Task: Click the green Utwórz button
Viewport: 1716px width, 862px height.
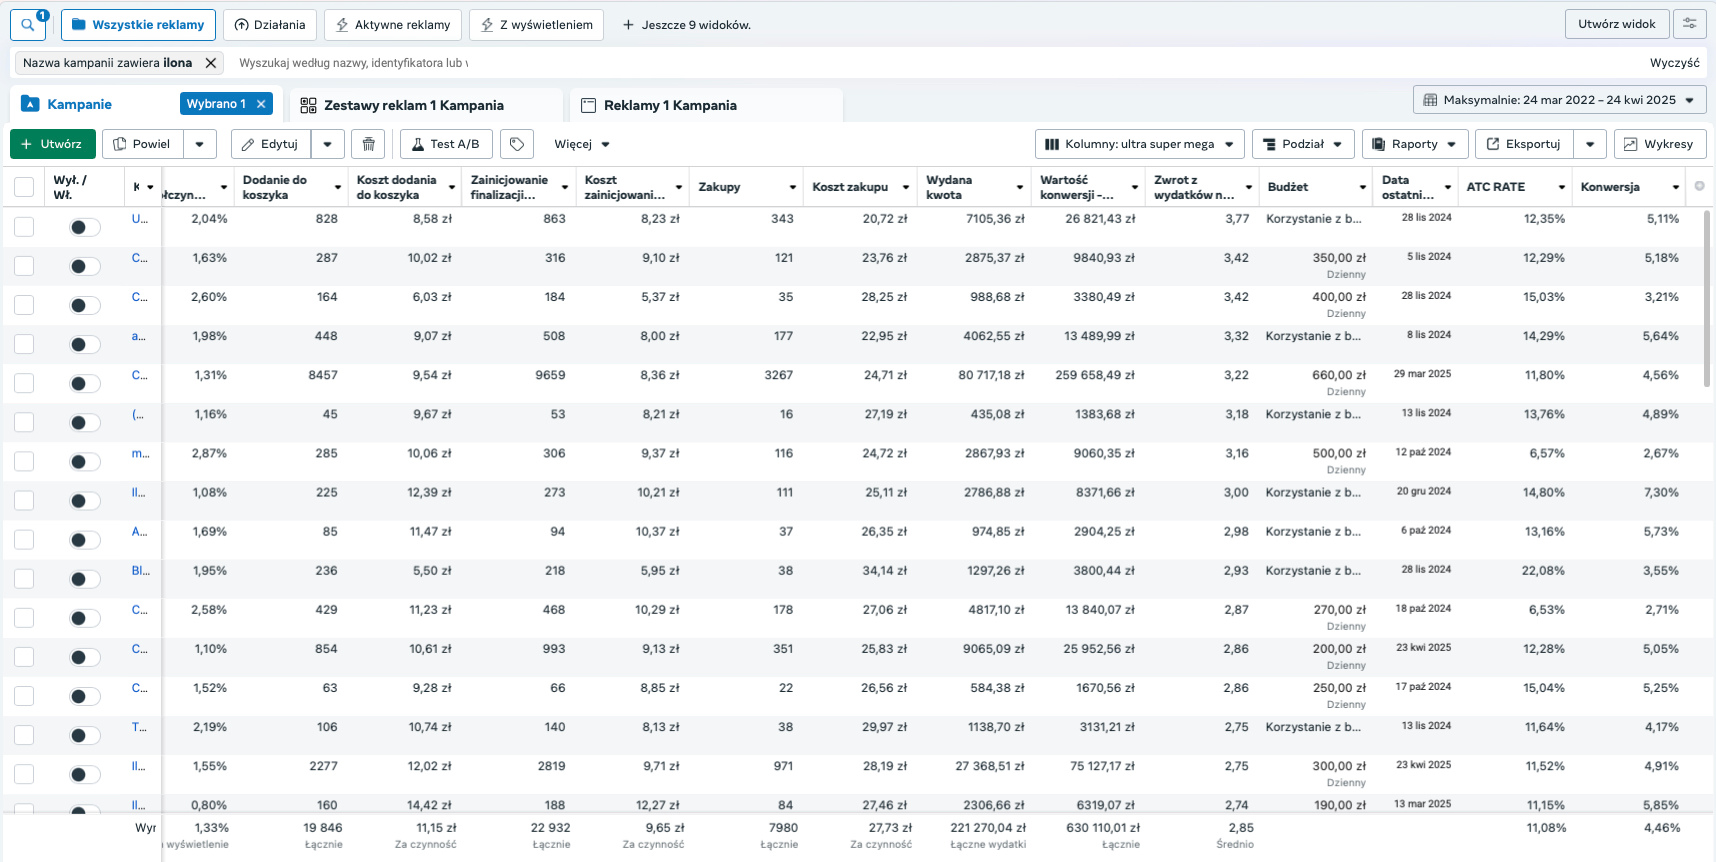Action: (x=52, y=144)
